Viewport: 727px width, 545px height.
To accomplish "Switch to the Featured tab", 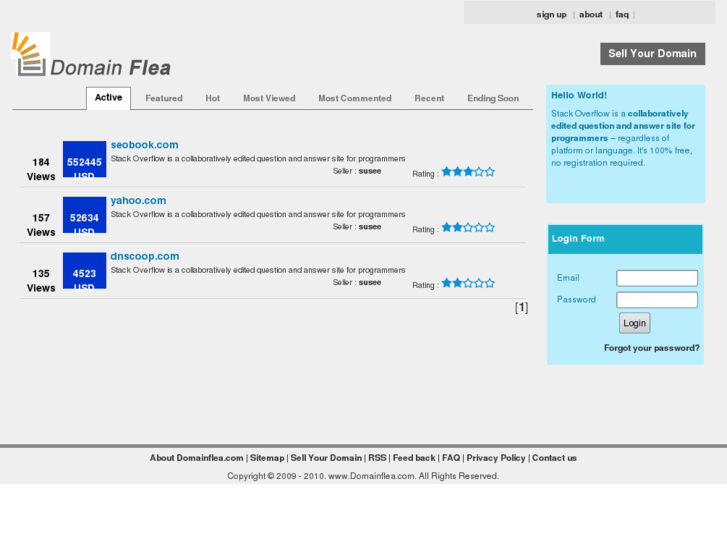I will 164,98.
